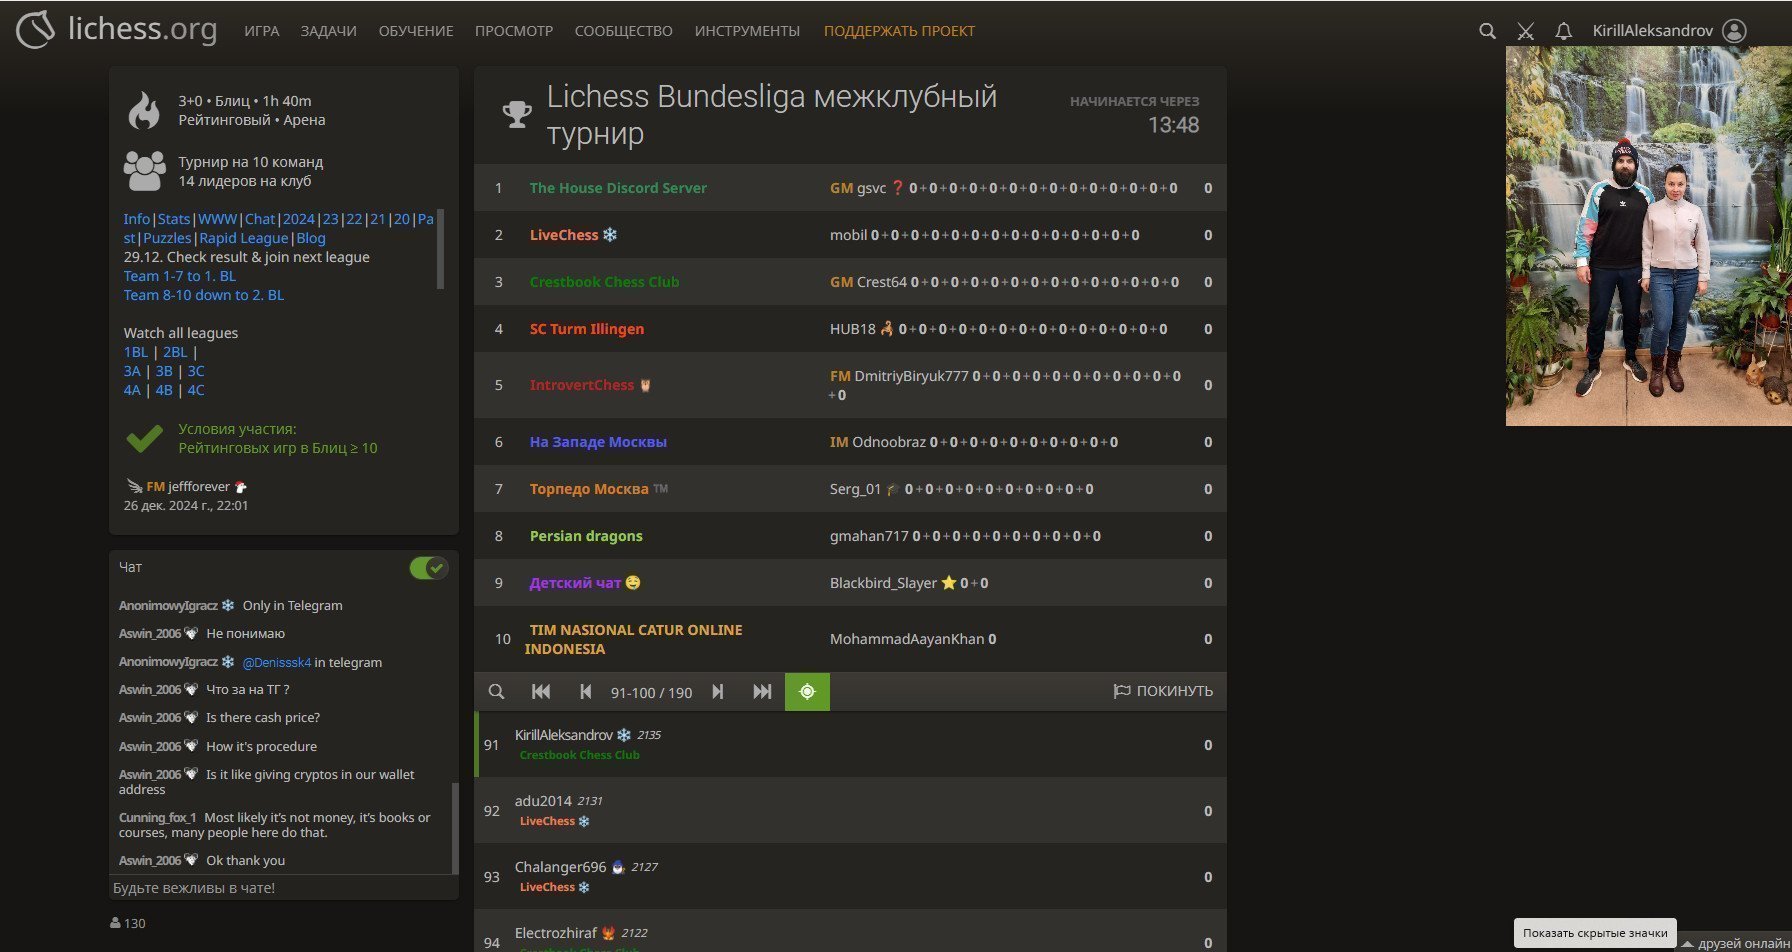The width and height of the screenshot is (1792, 952).
Task: Click the spectators count icon
Action: pyautogui.click(x=116, y=923)
